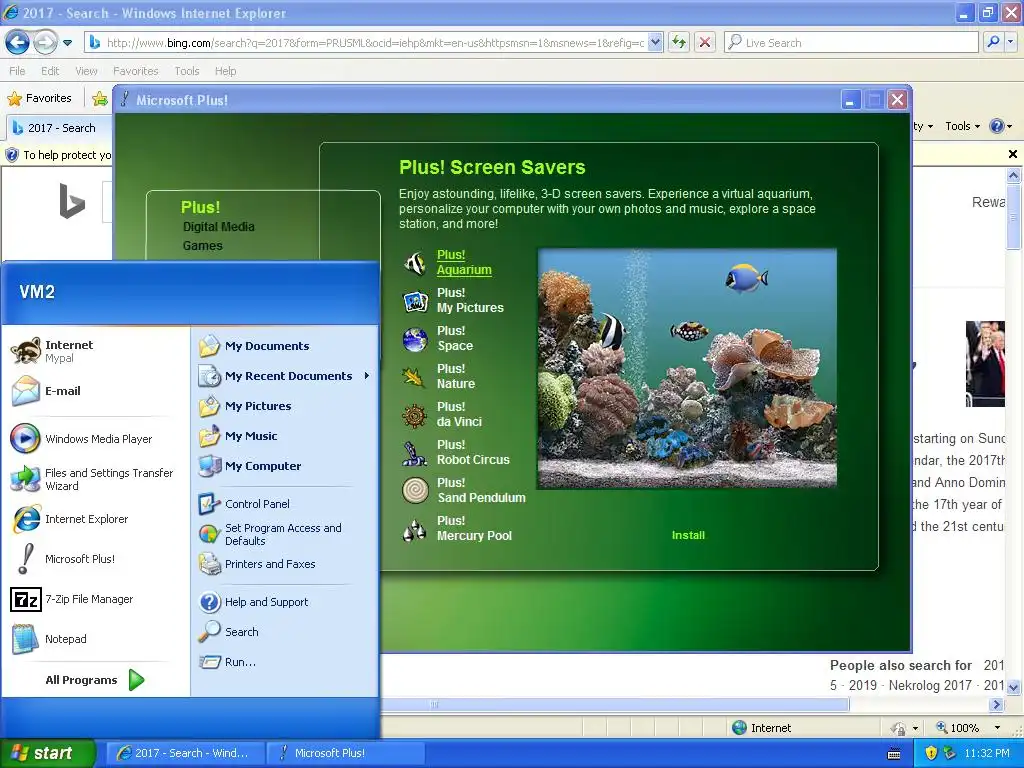This screenshot has height=768, width=1024.
Task: Open 7-Zip File Manager from Start menu
Action: click(x=95, y=599)
